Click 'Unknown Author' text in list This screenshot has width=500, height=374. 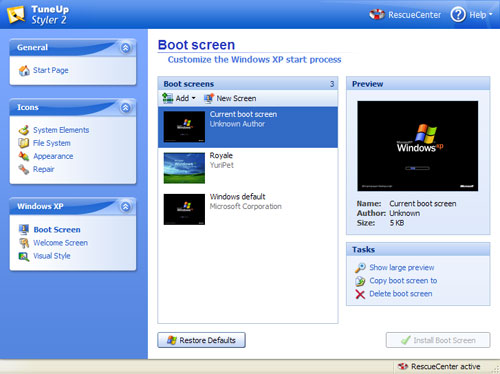click(x=237, y=124)
